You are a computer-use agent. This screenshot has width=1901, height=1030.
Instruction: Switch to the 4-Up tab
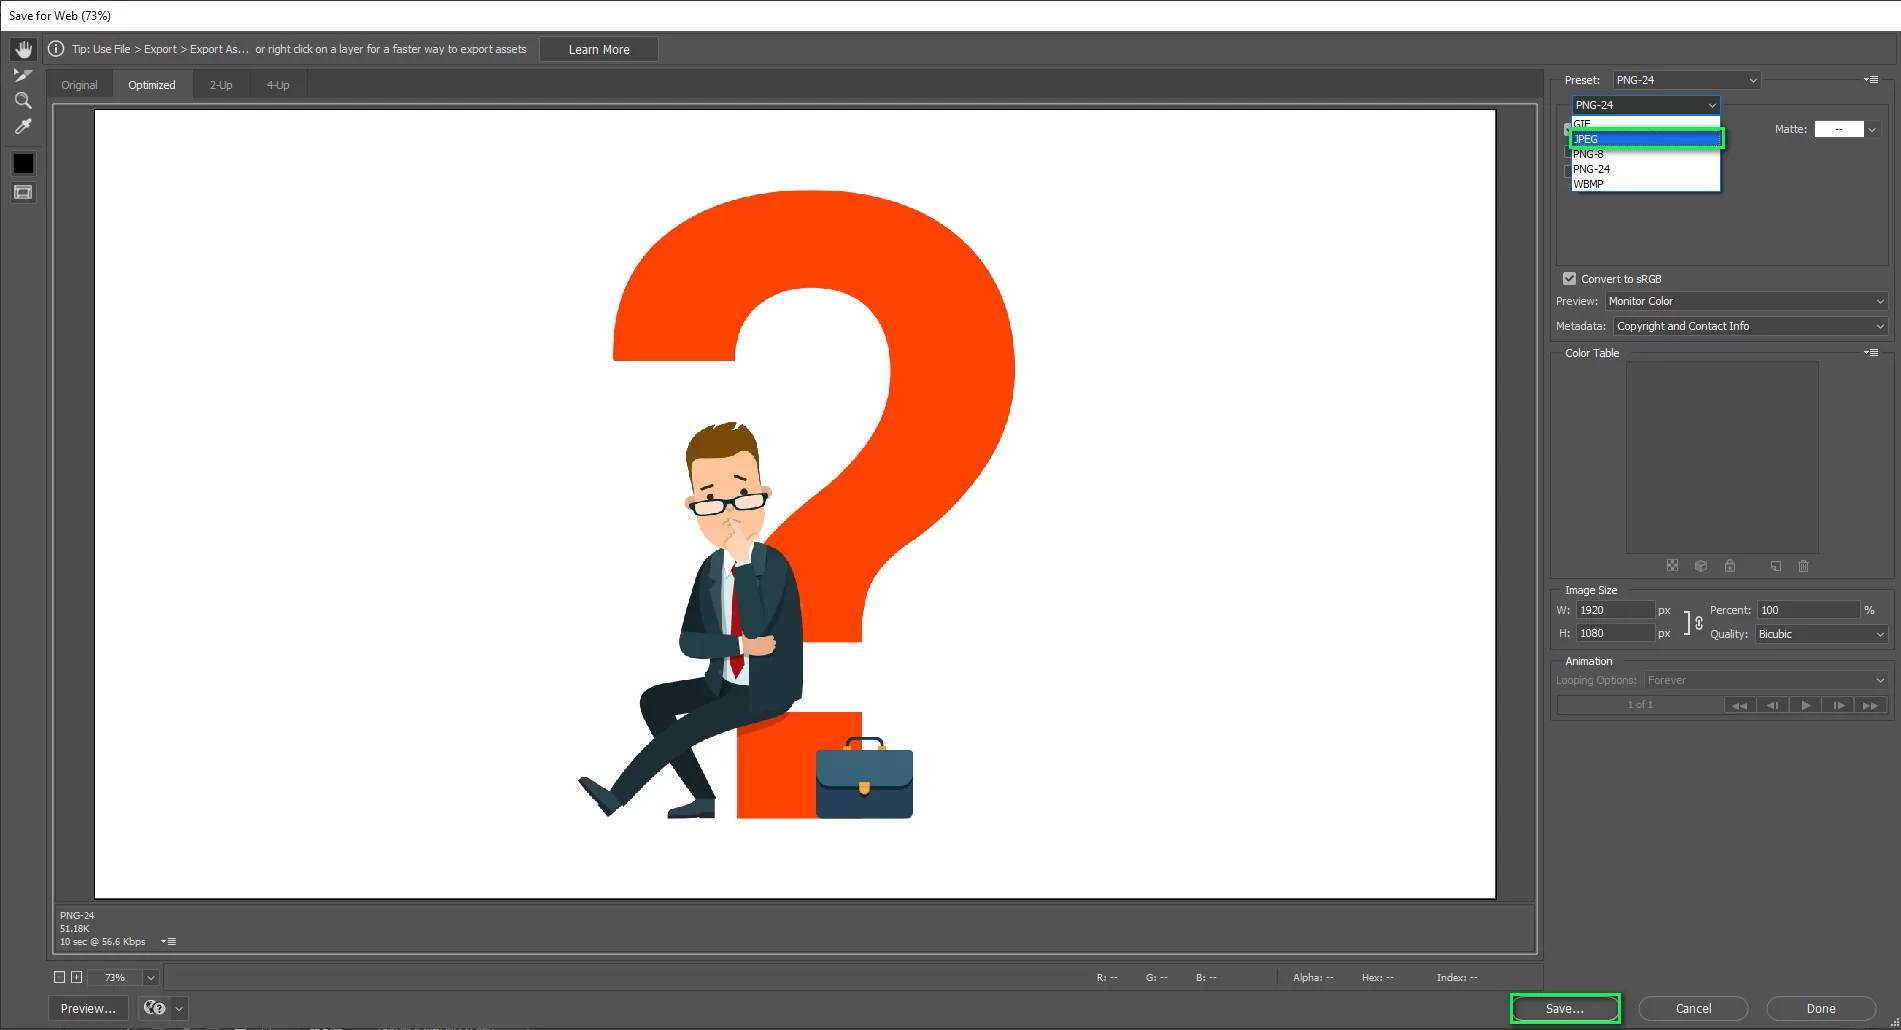pos(278,85)
